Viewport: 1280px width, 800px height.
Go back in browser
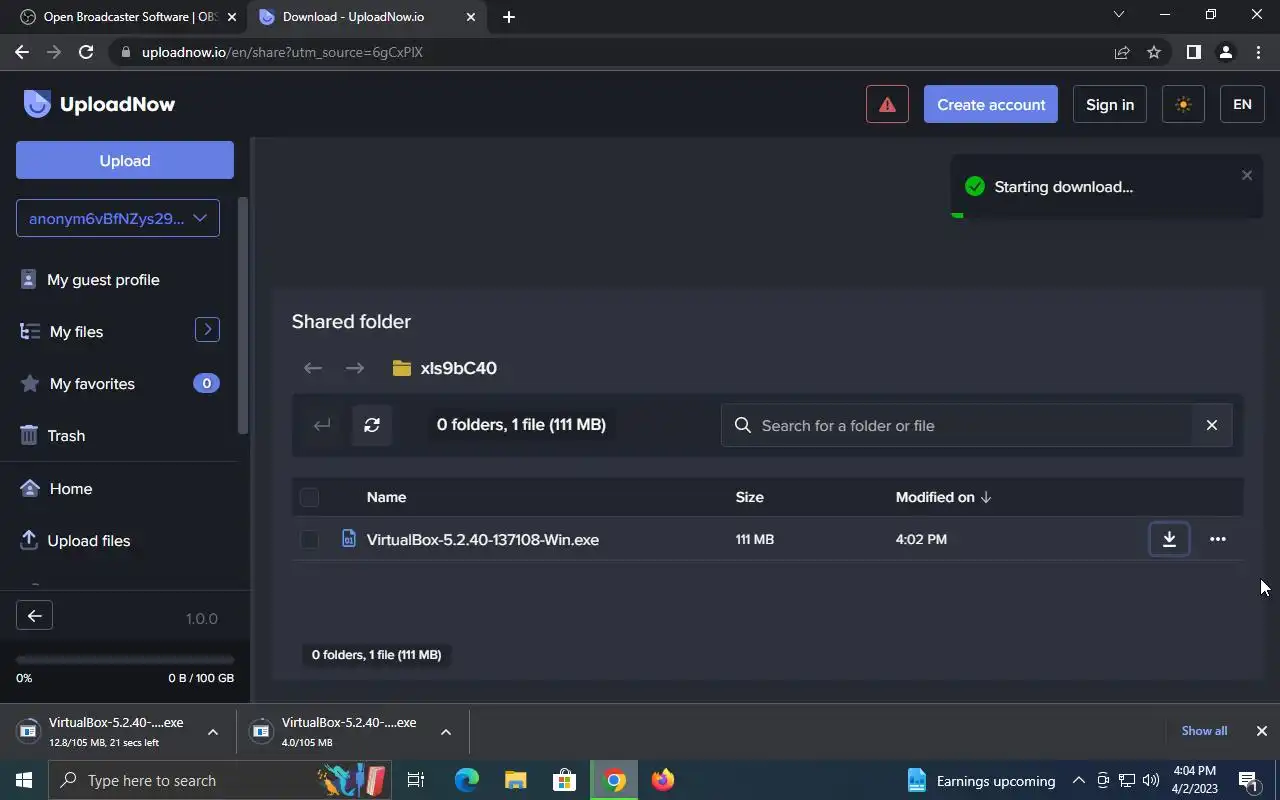point(22,52)
